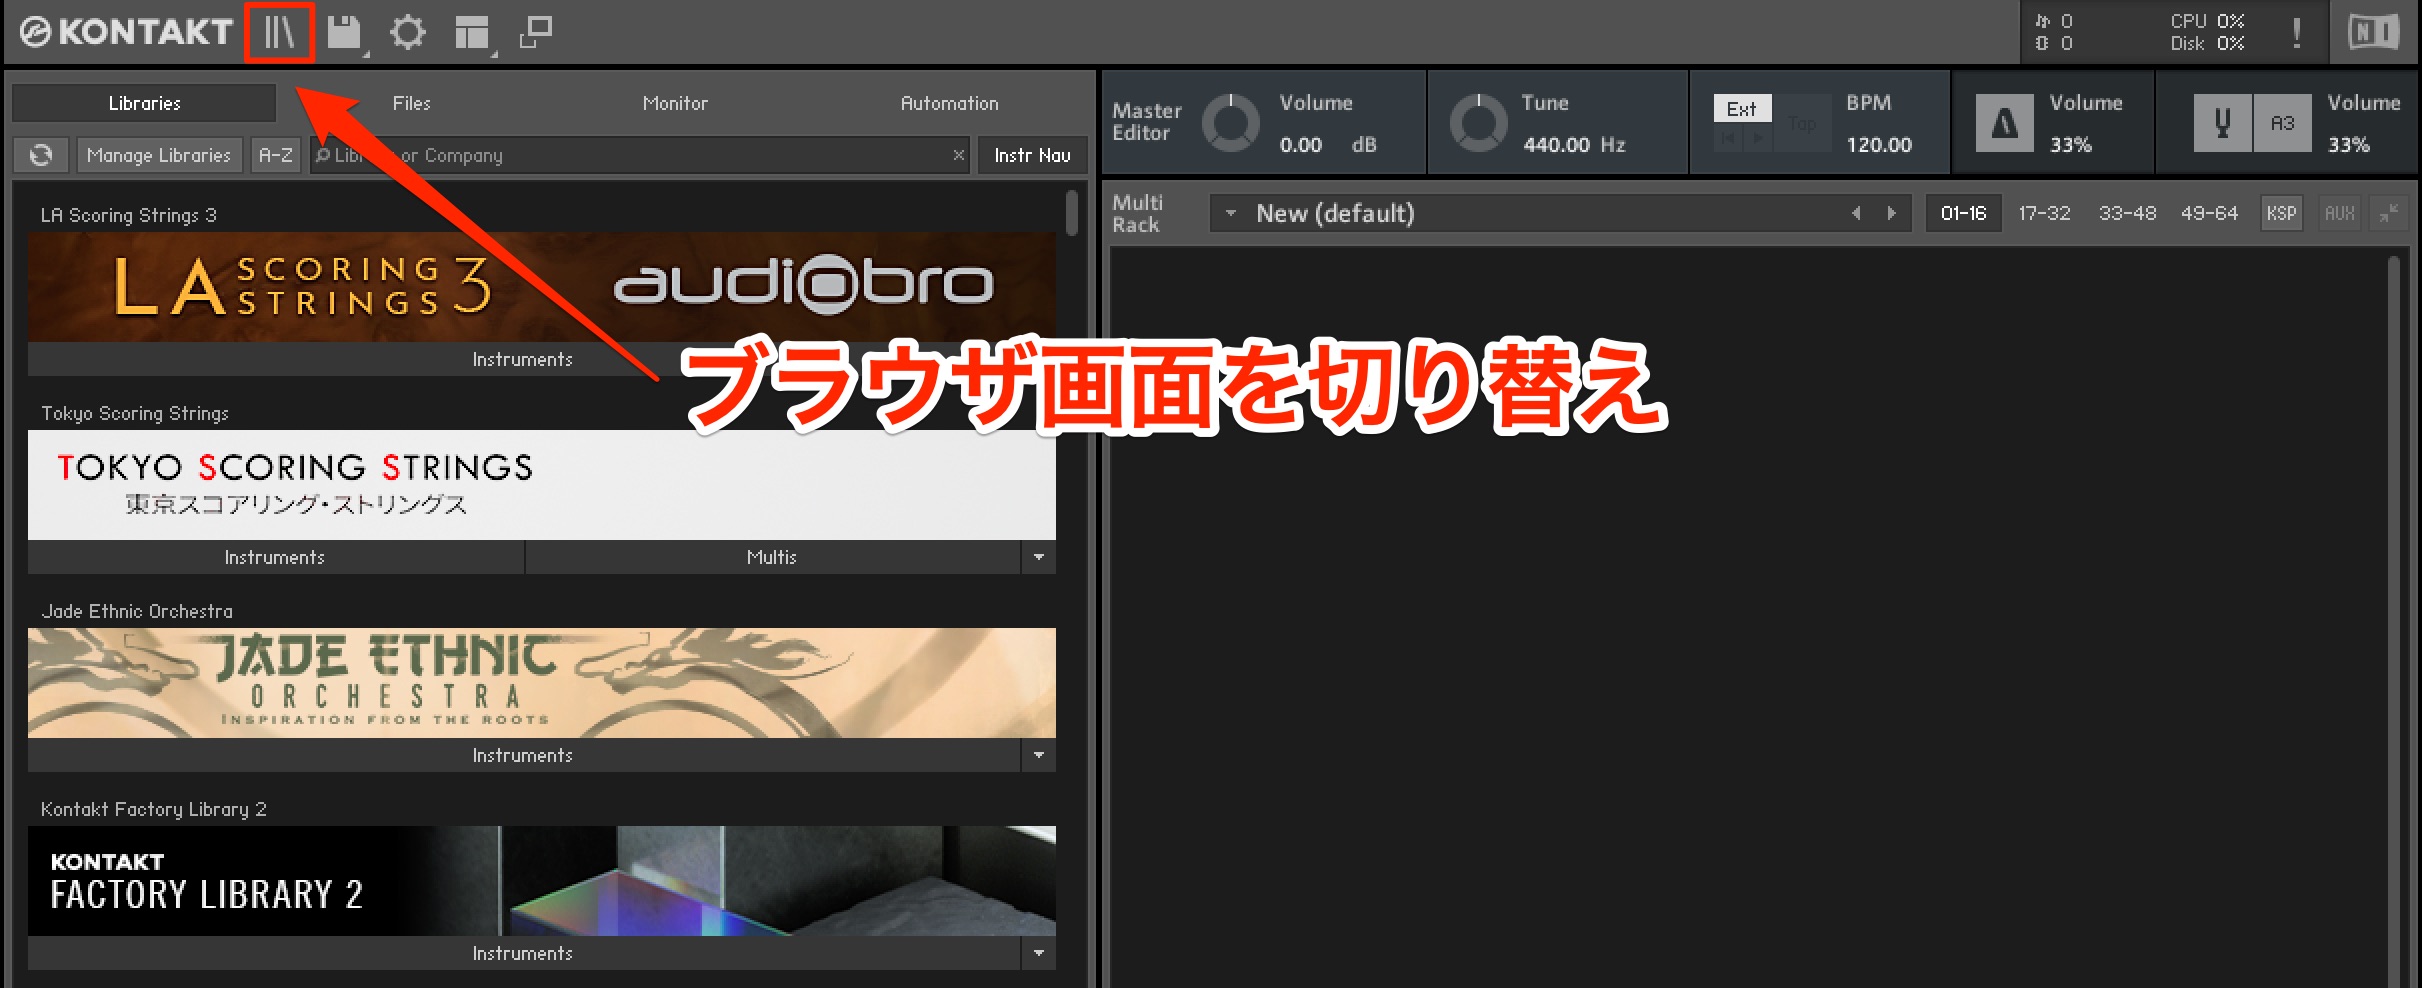Open Jade Ethnic Orchestra Instruments
The width and height of the screenshot is (2422, 988).
(523, 755)
